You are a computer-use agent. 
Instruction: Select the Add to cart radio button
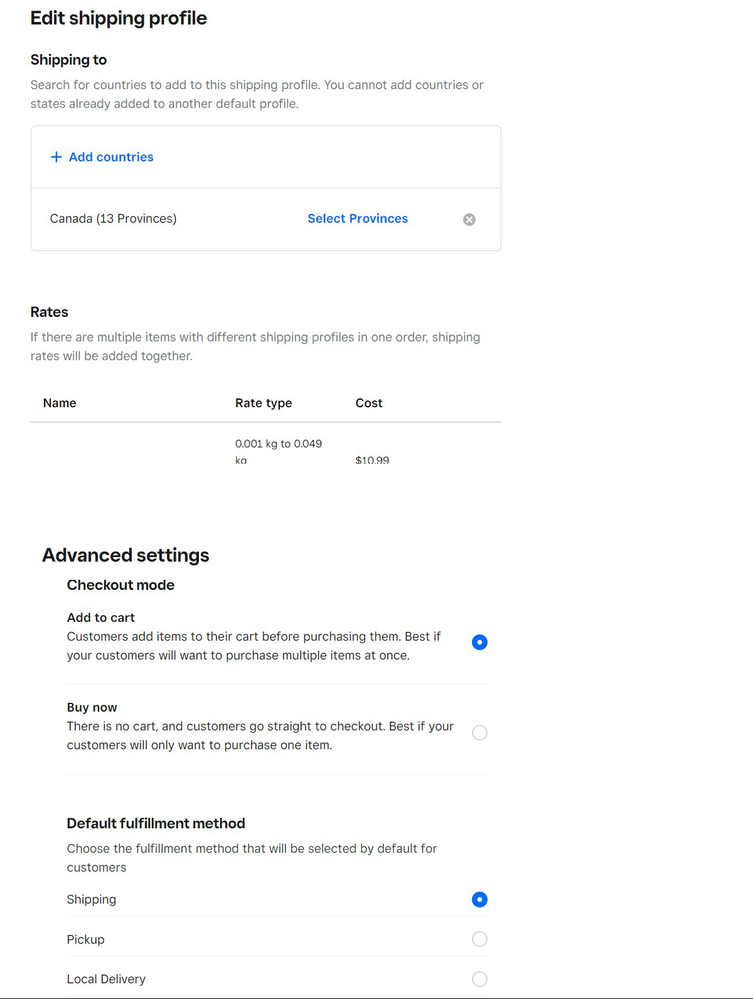tap(479, 642)
